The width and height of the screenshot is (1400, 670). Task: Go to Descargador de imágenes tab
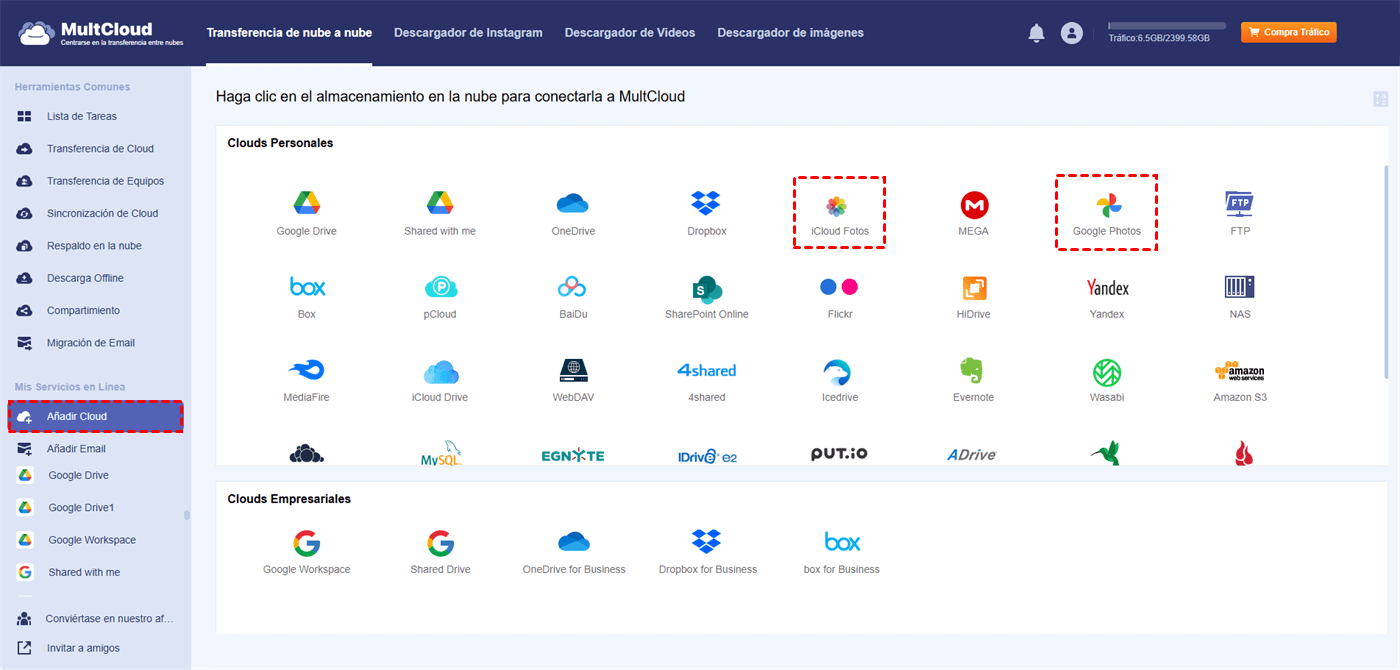coord(790,33)
